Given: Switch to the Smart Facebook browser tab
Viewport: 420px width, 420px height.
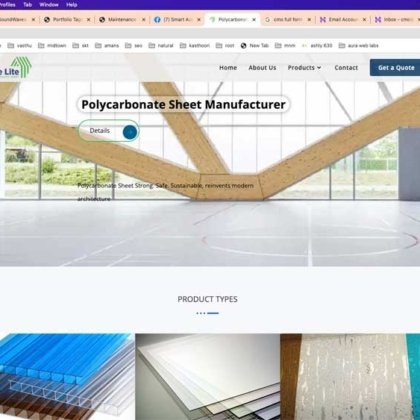Looking at the screenshot, I should tap(178, 20).
